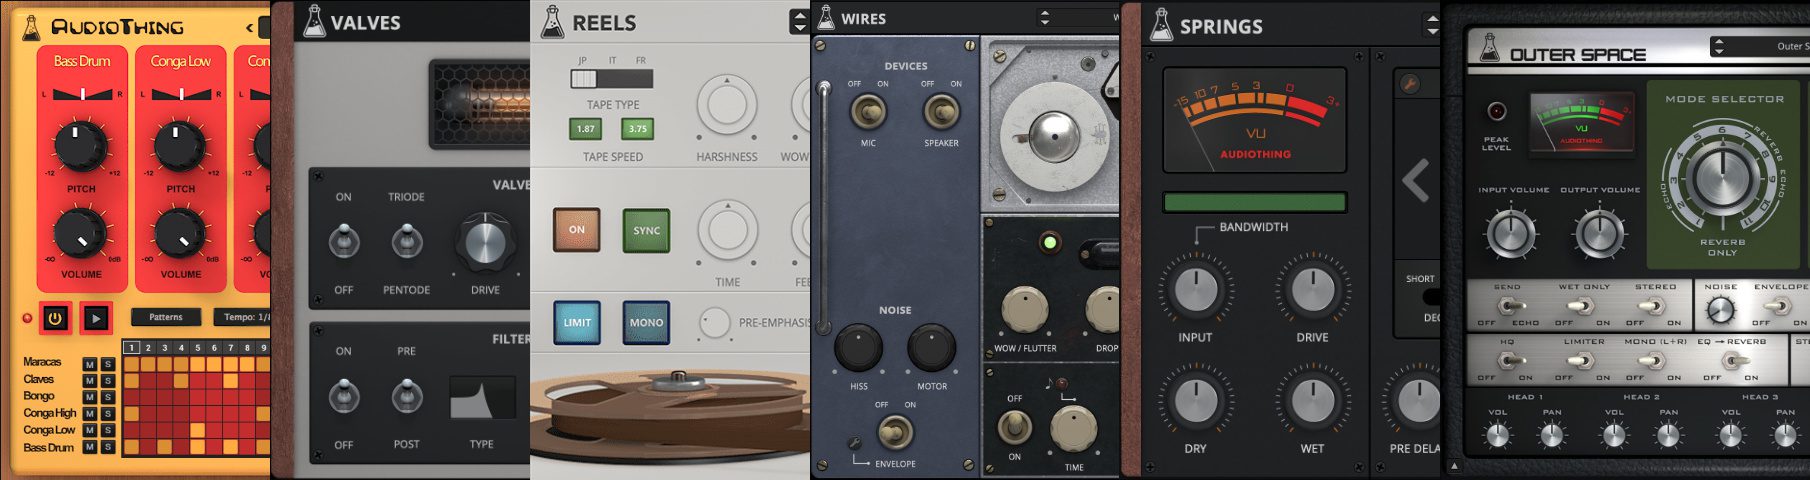Viewport: 1810px width, 480px height.
Task: Click the Valves filter TYPE shape display
Action: point(482,397)
